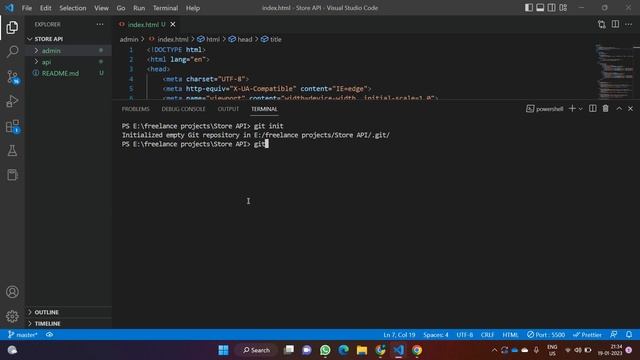The height and width of the screenshot is (360, 640).
Task: Open the Go menu
Action: [121, 8]
